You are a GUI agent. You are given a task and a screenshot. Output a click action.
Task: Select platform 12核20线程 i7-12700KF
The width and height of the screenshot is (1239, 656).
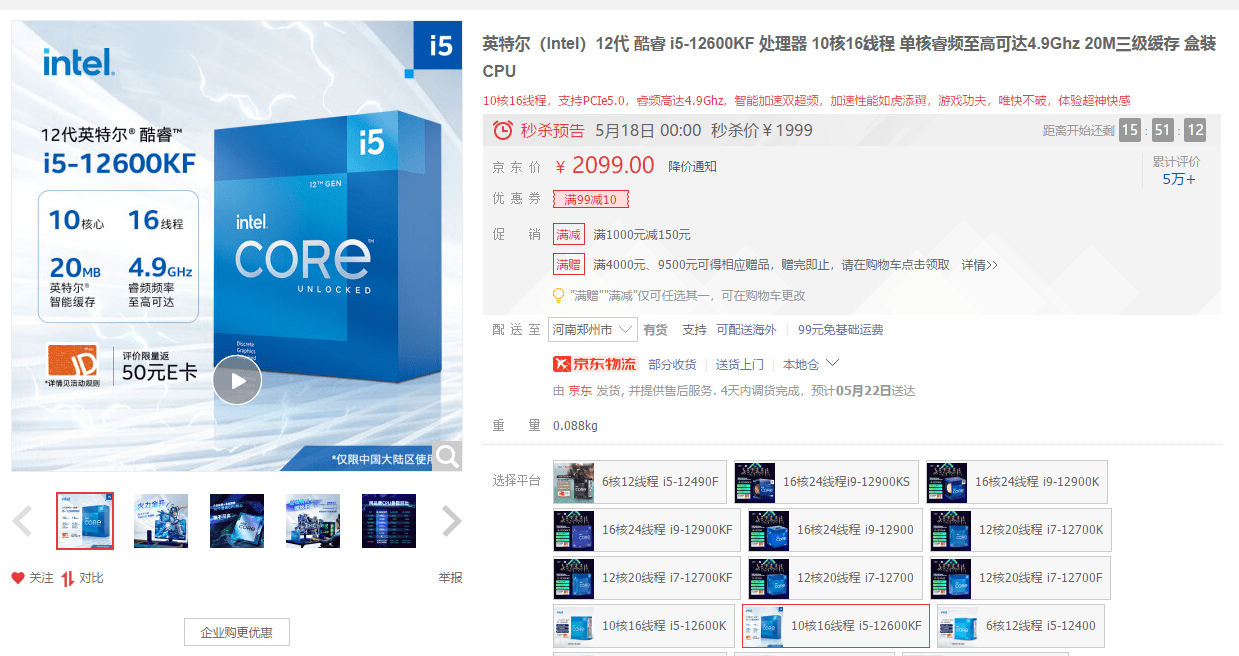[x=647, y=578]
